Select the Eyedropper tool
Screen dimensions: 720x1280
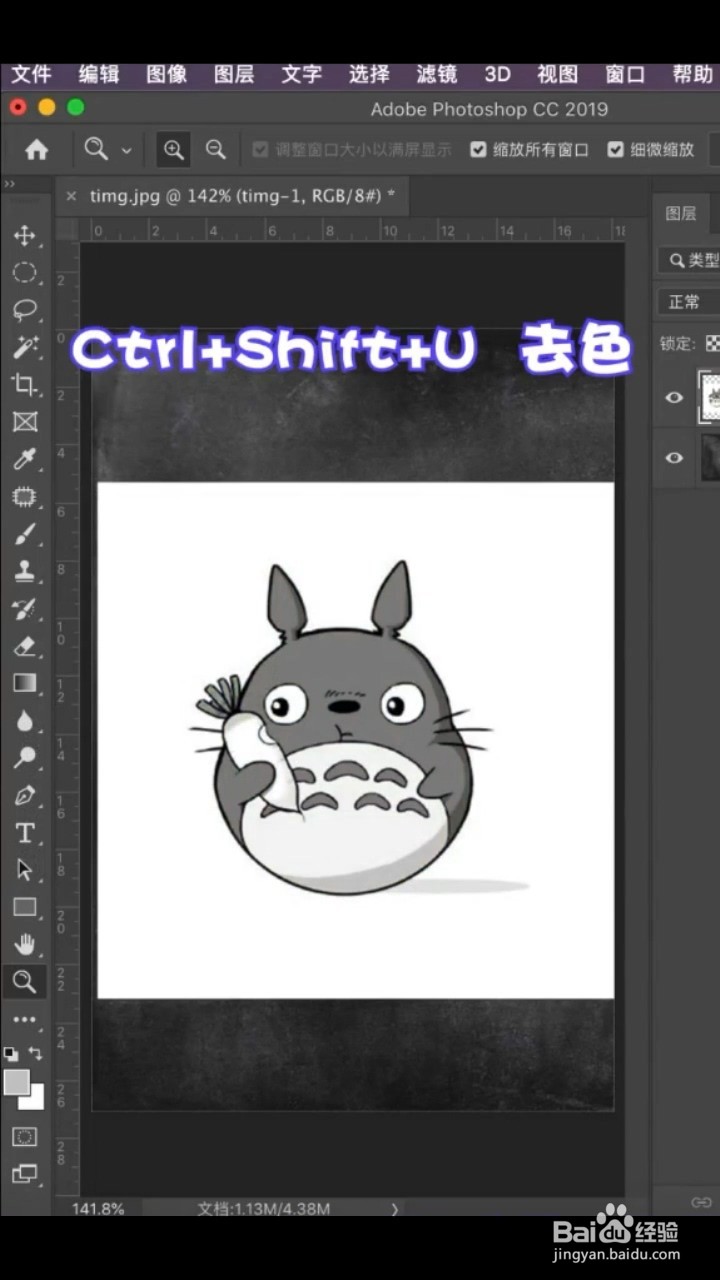click(24, 460)
